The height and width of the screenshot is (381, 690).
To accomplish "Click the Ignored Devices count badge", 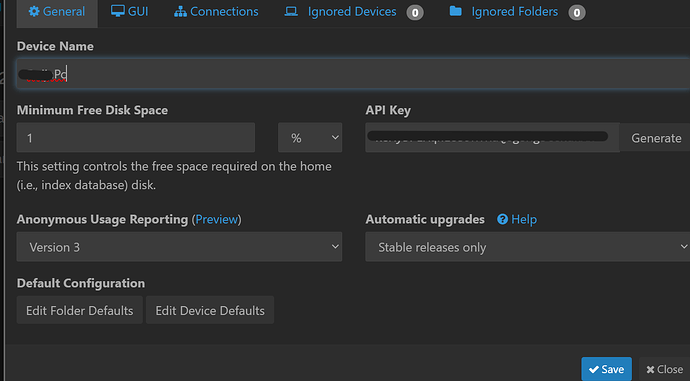I will coord(415,12).
